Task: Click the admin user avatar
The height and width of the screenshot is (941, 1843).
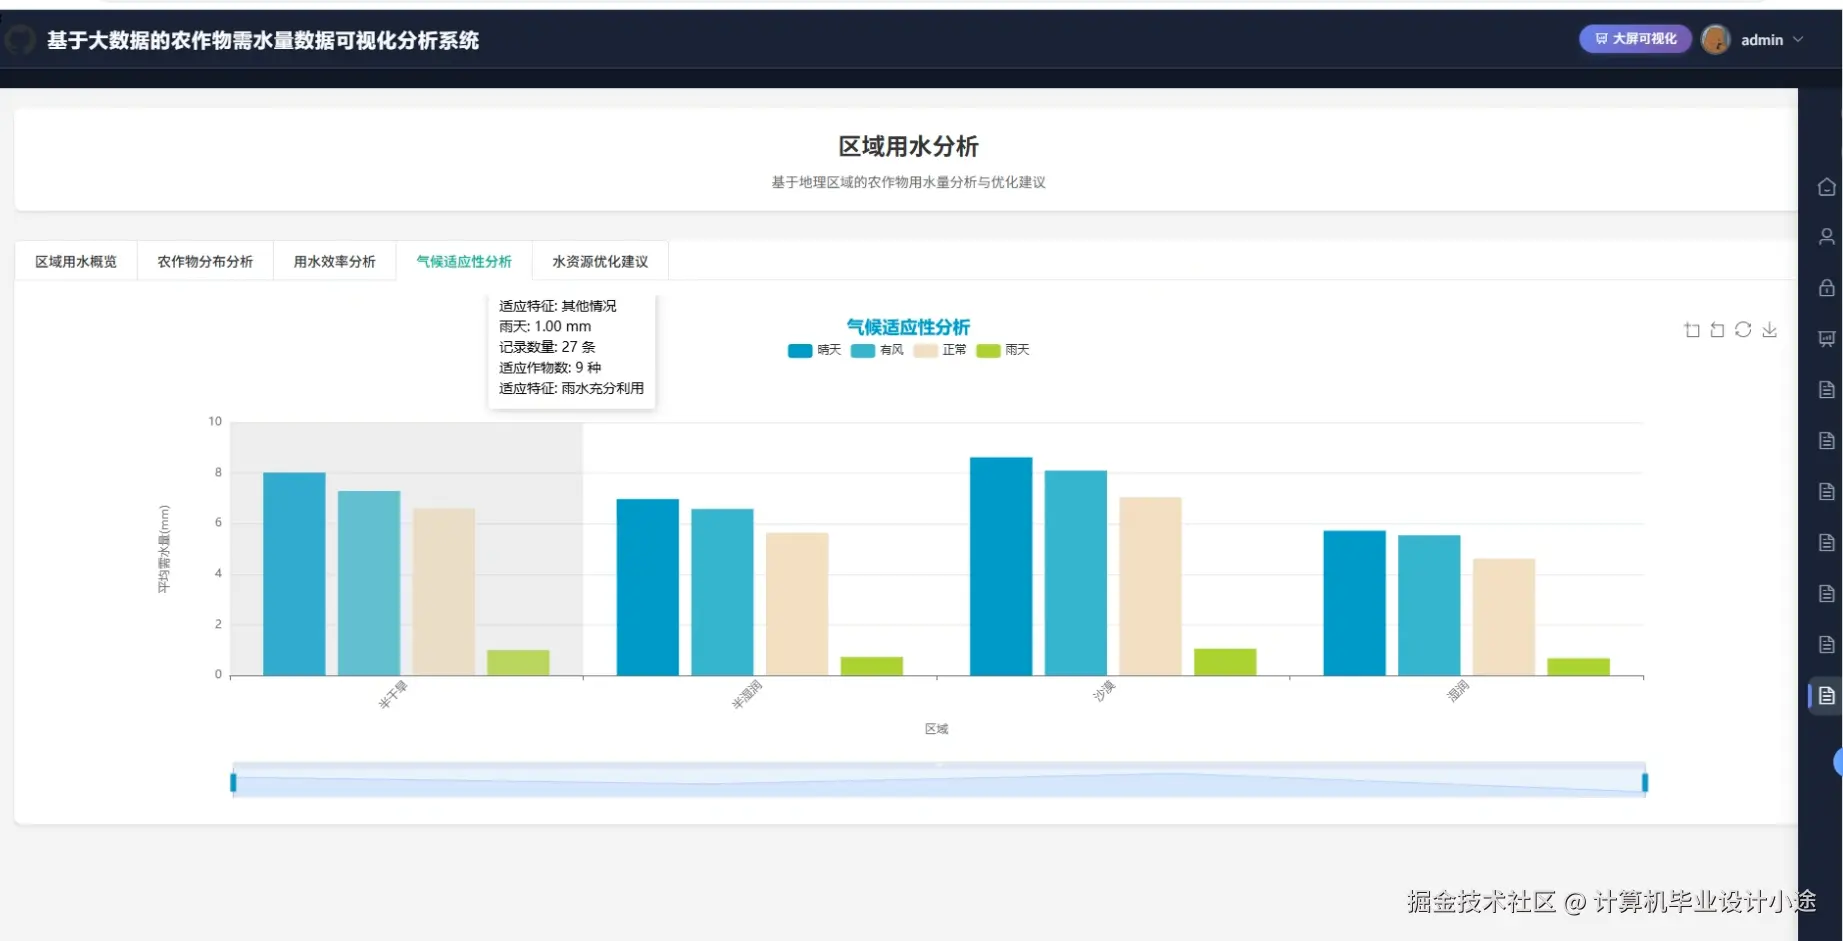Action: click(1715, 40)
